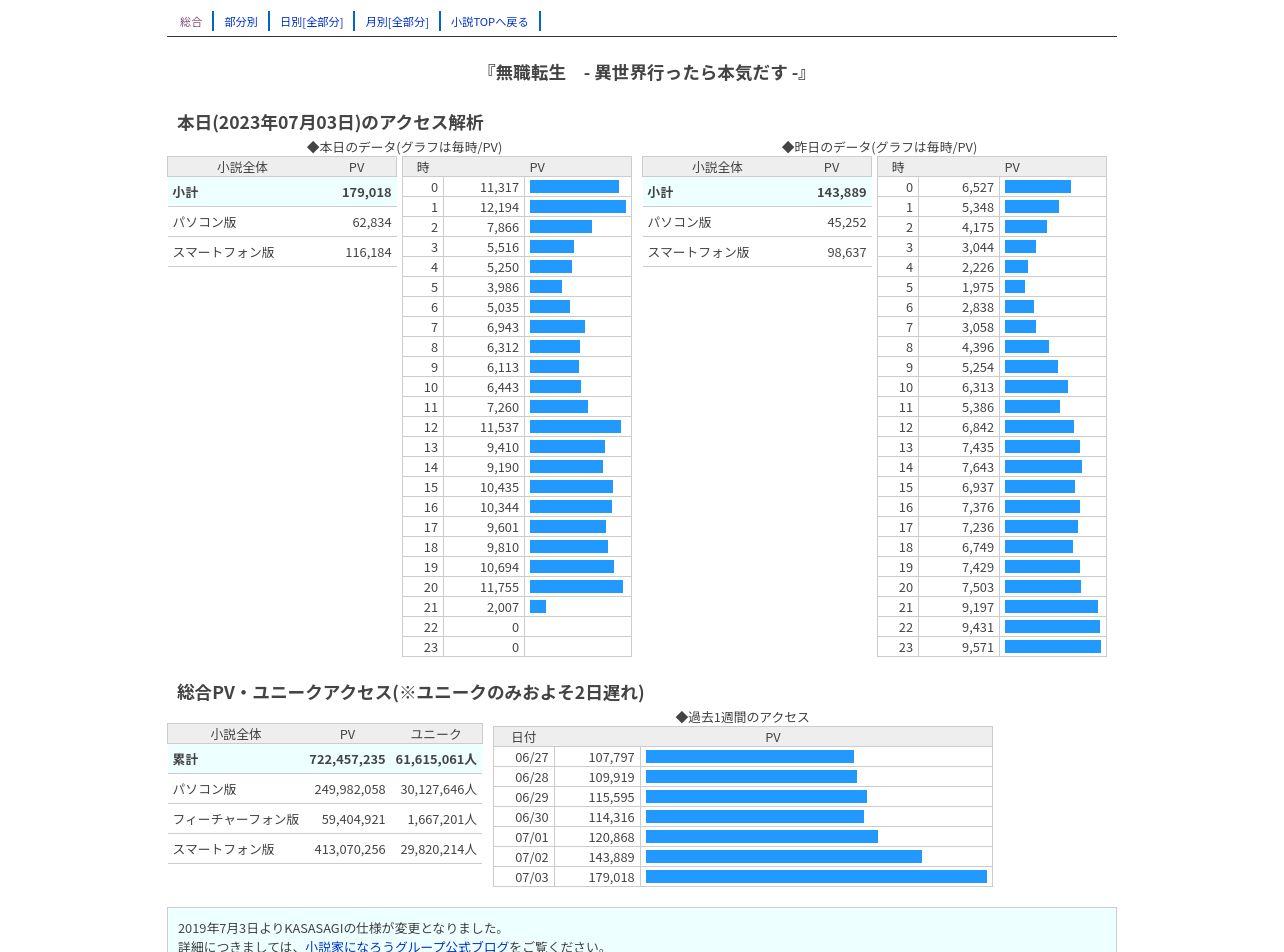Image resolution: width=1284 pixels, height=952 pixels.
Task: Click the blue bar for yesterday's hour 23
Action: (x=1053, y=647)
